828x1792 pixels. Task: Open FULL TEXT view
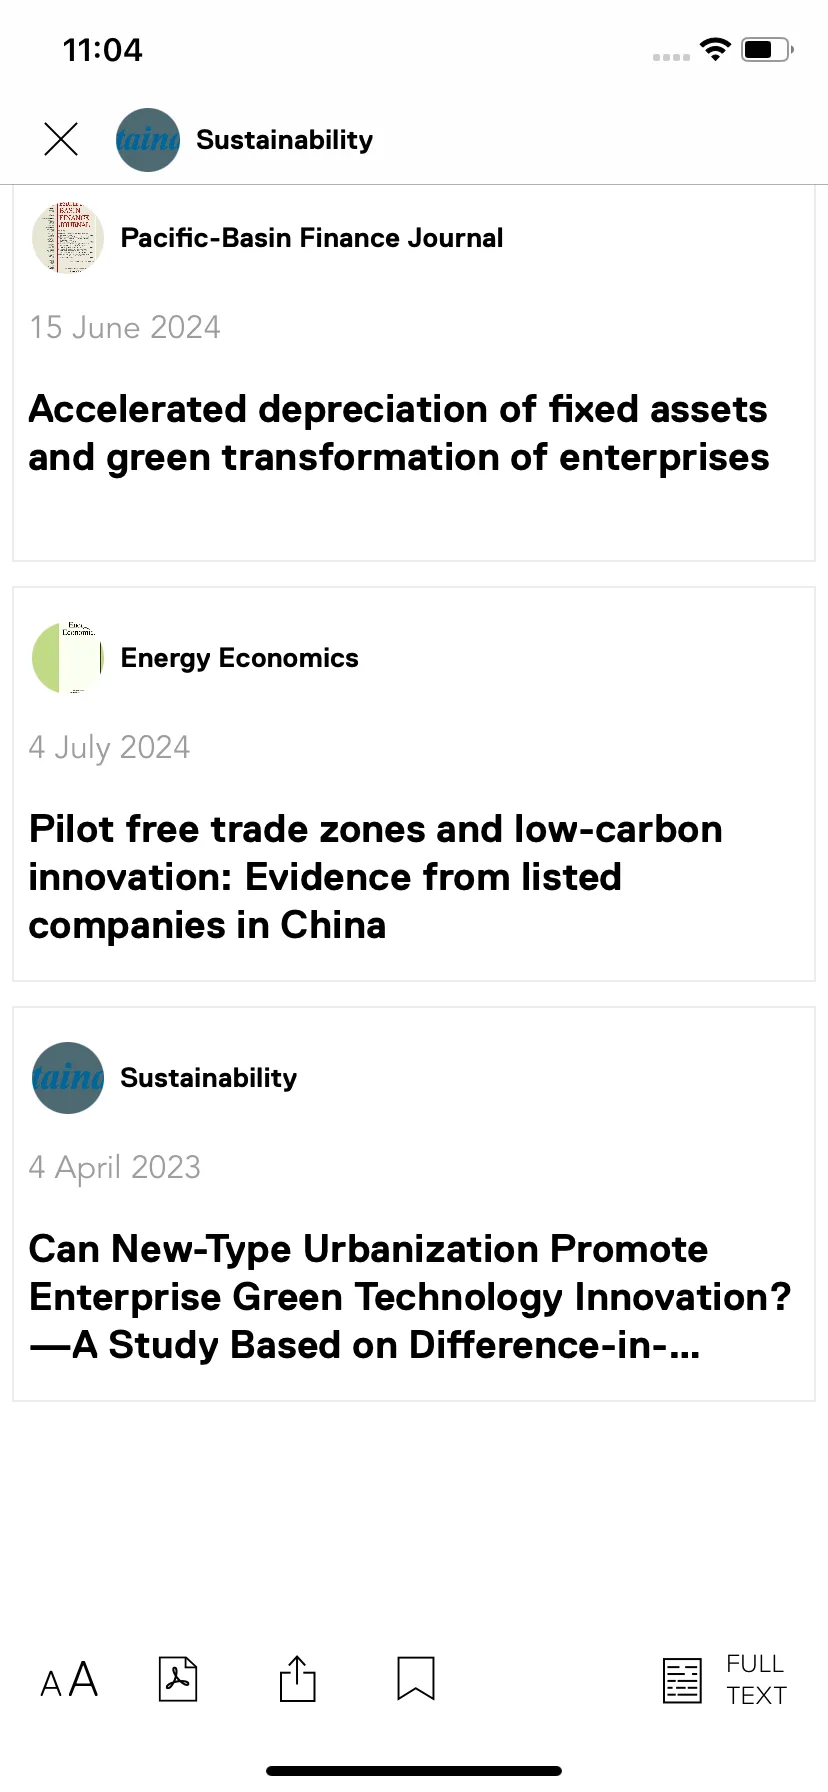(x=756, y=1680)
